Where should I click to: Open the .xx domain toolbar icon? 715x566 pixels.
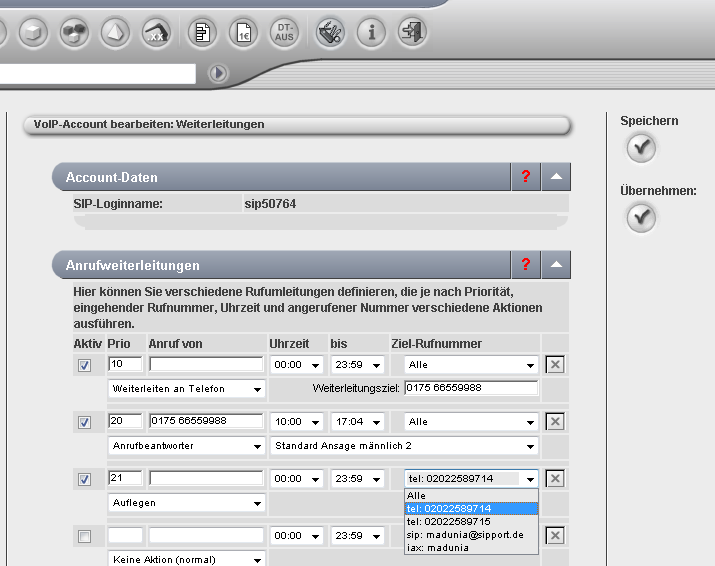[156, 33]
